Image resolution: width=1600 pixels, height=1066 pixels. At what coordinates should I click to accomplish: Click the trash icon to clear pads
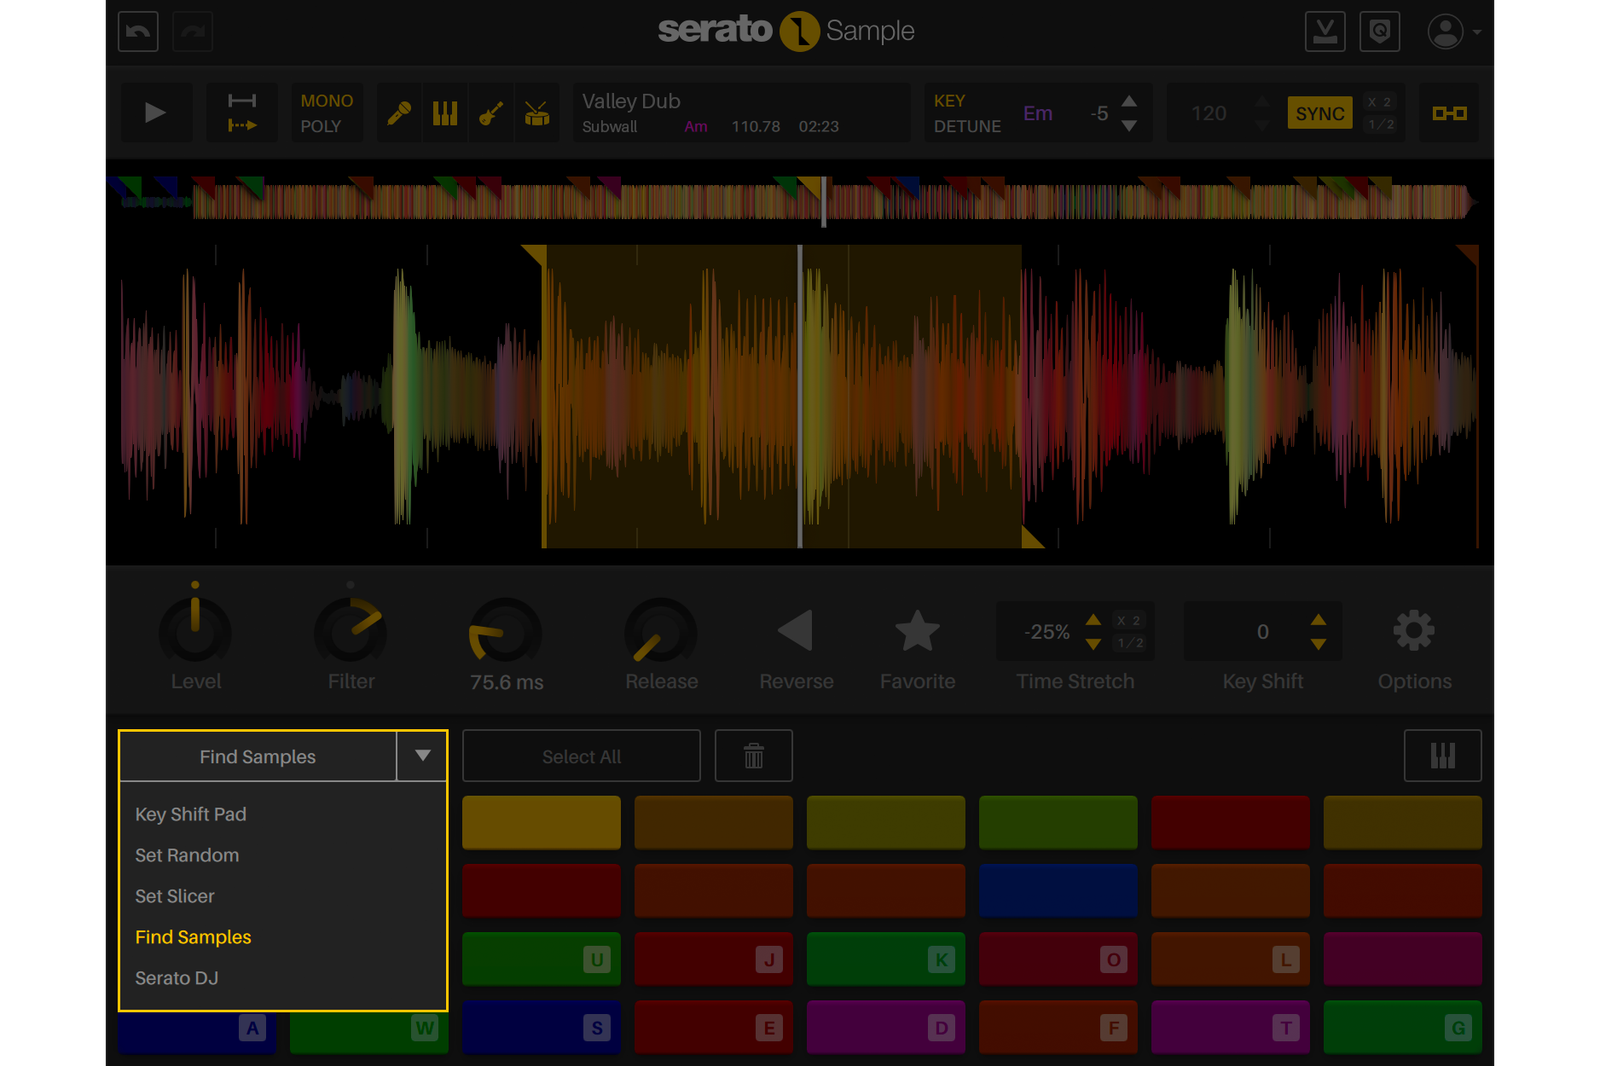point(753,755)
